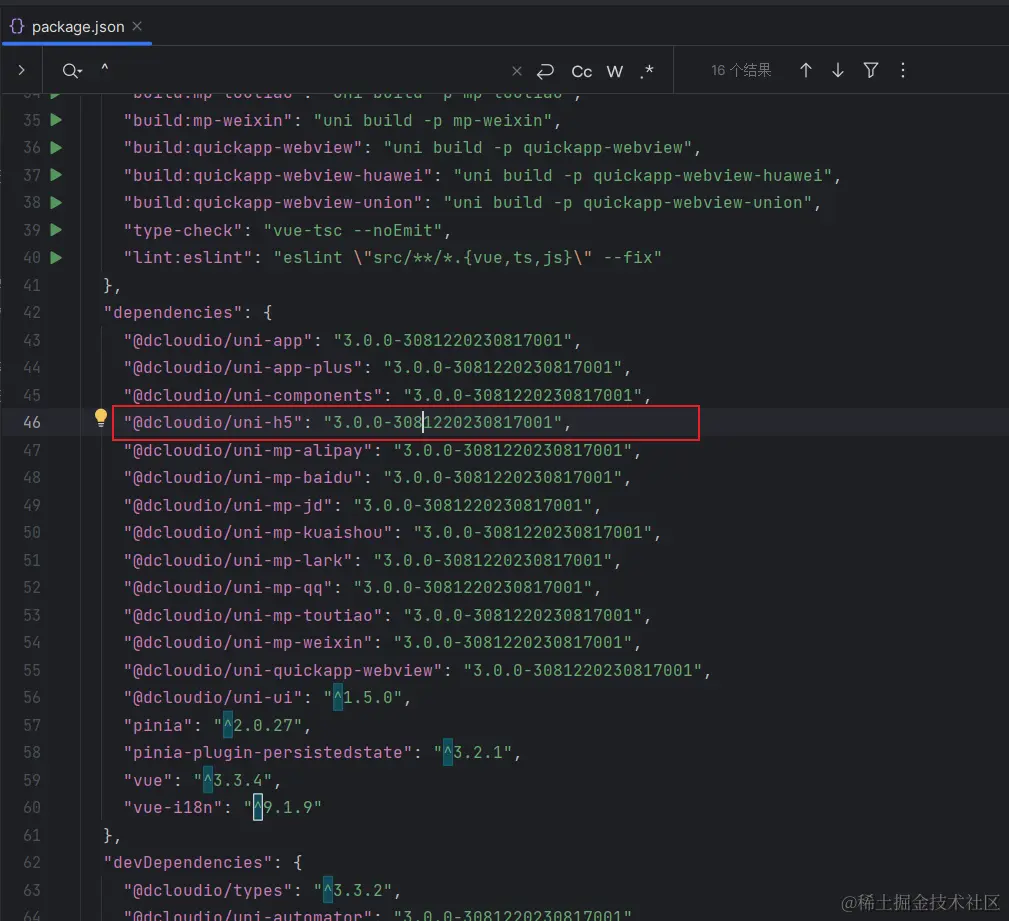
Task: Click line number 61 in gutter
Action: pyautogui.click(x=32, y=835)
